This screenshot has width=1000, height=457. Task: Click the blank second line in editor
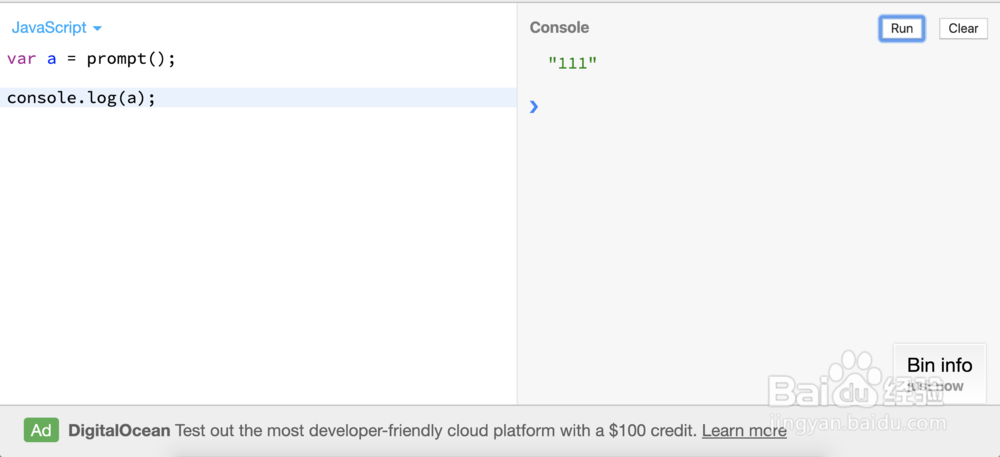point(200,78)
